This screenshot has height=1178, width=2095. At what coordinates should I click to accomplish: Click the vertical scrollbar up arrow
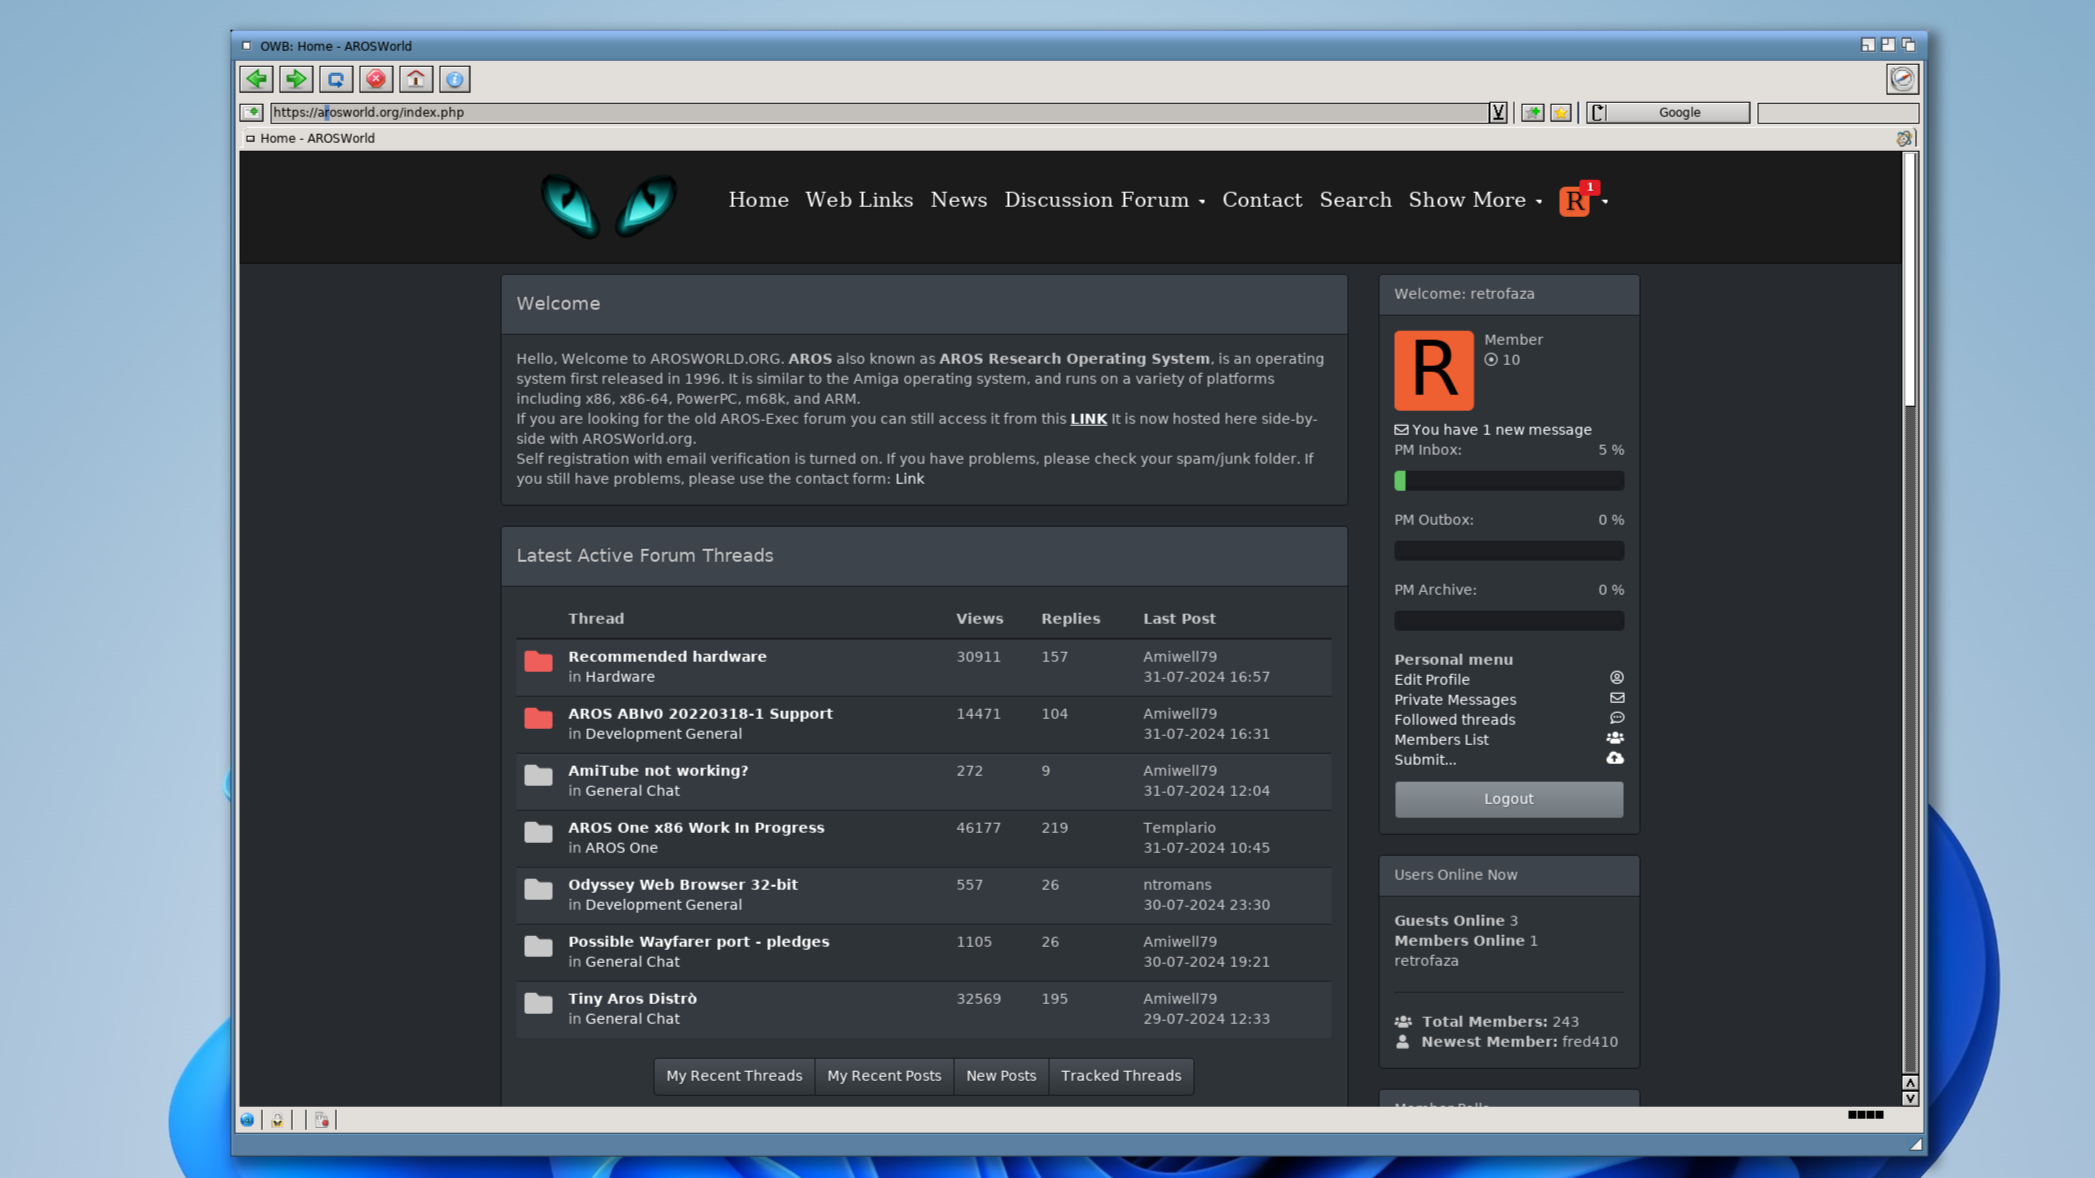click(x=1909, y=1083)
